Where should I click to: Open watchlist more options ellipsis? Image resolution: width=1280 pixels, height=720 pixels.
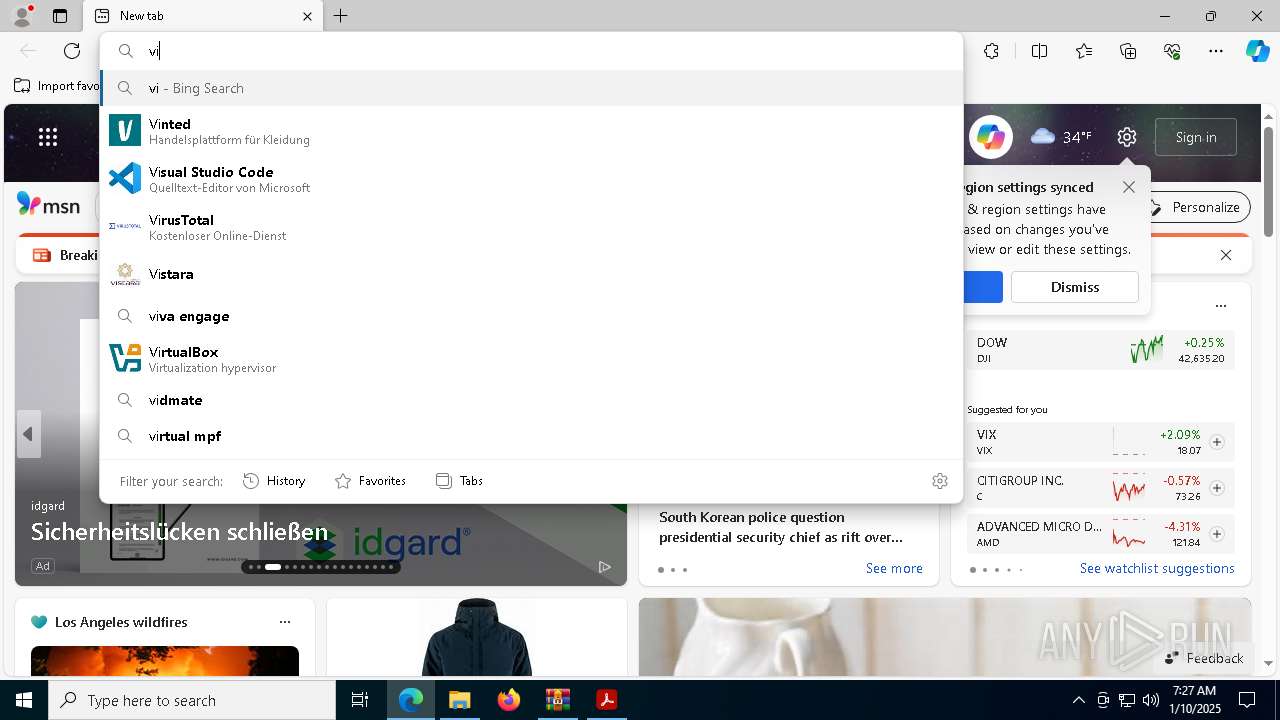(x=1220, y=306)
